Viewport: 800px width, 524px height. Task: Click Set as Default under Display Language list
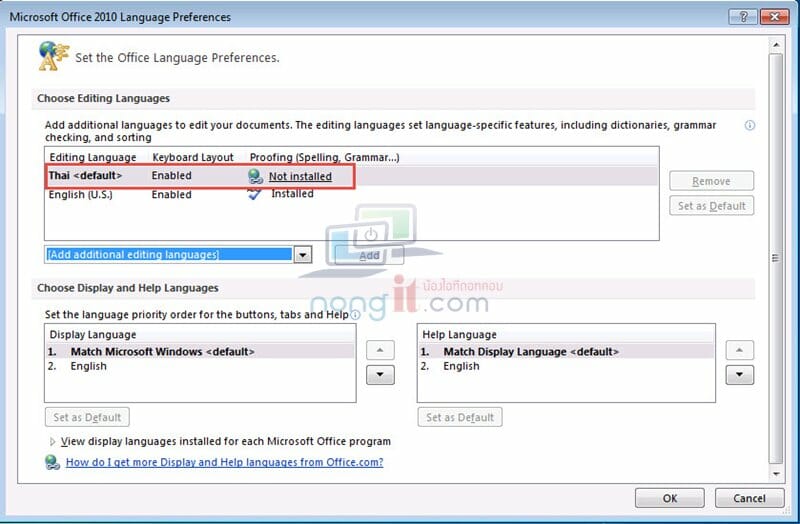87,417
